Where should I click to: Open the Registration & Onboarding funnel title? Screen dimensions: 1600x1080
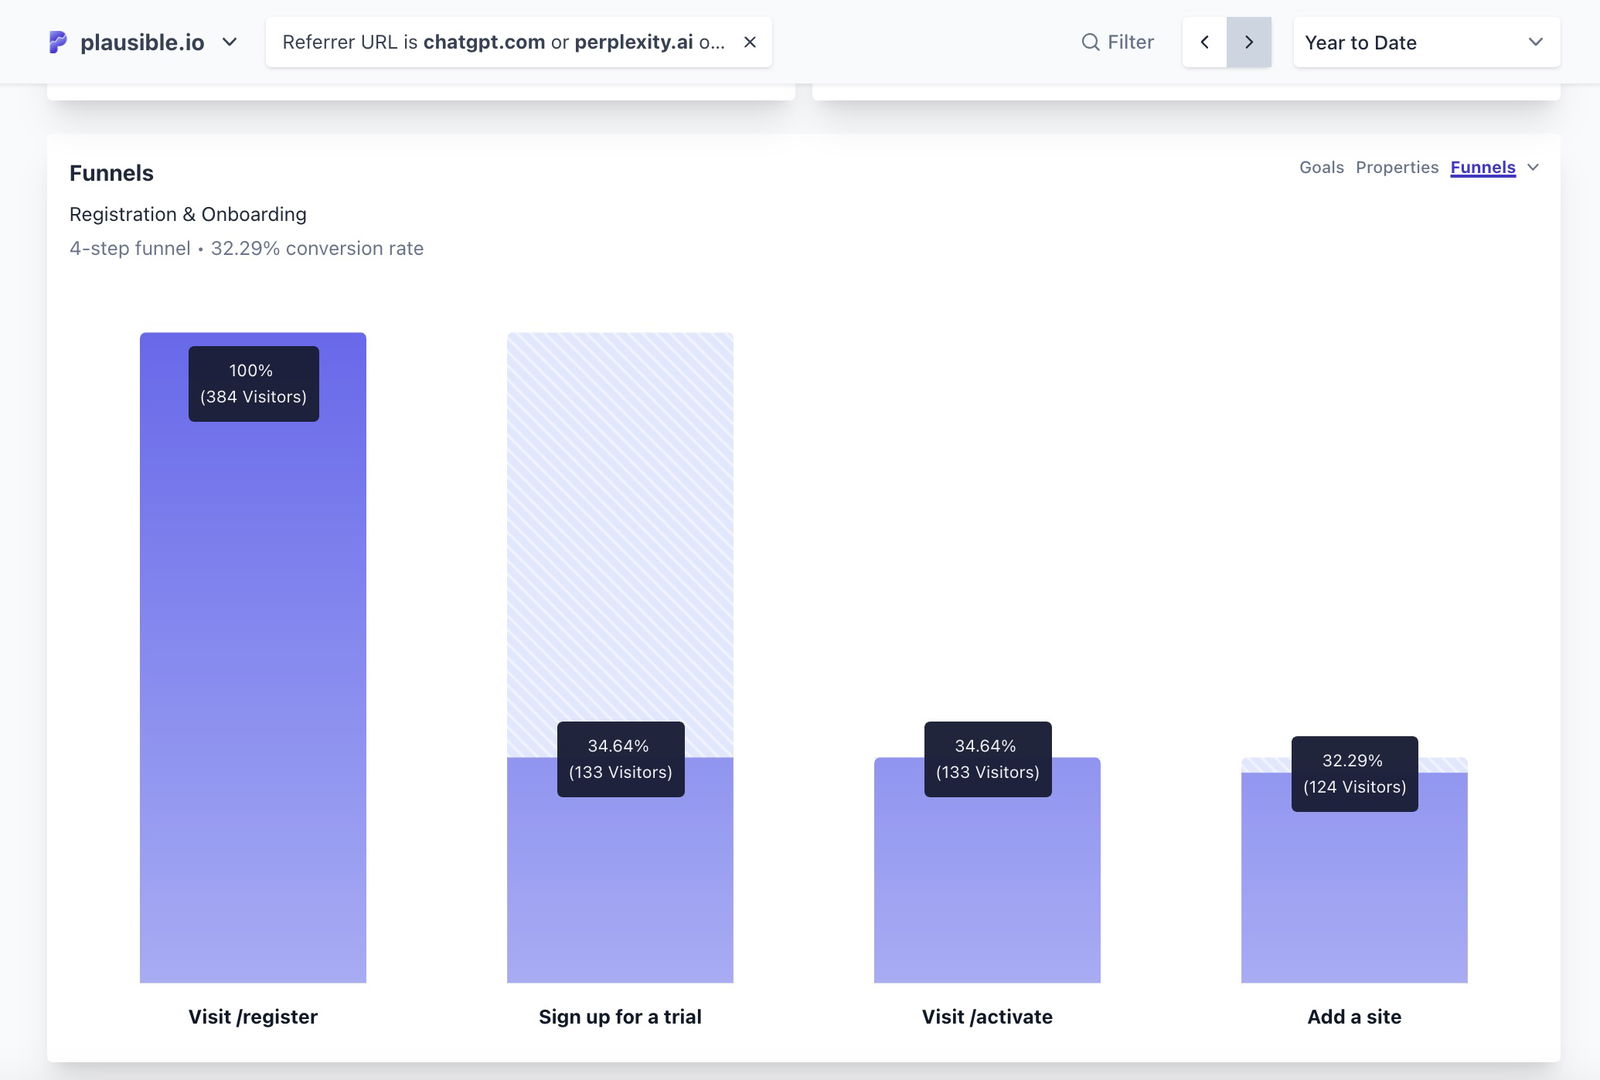(187, 214)
